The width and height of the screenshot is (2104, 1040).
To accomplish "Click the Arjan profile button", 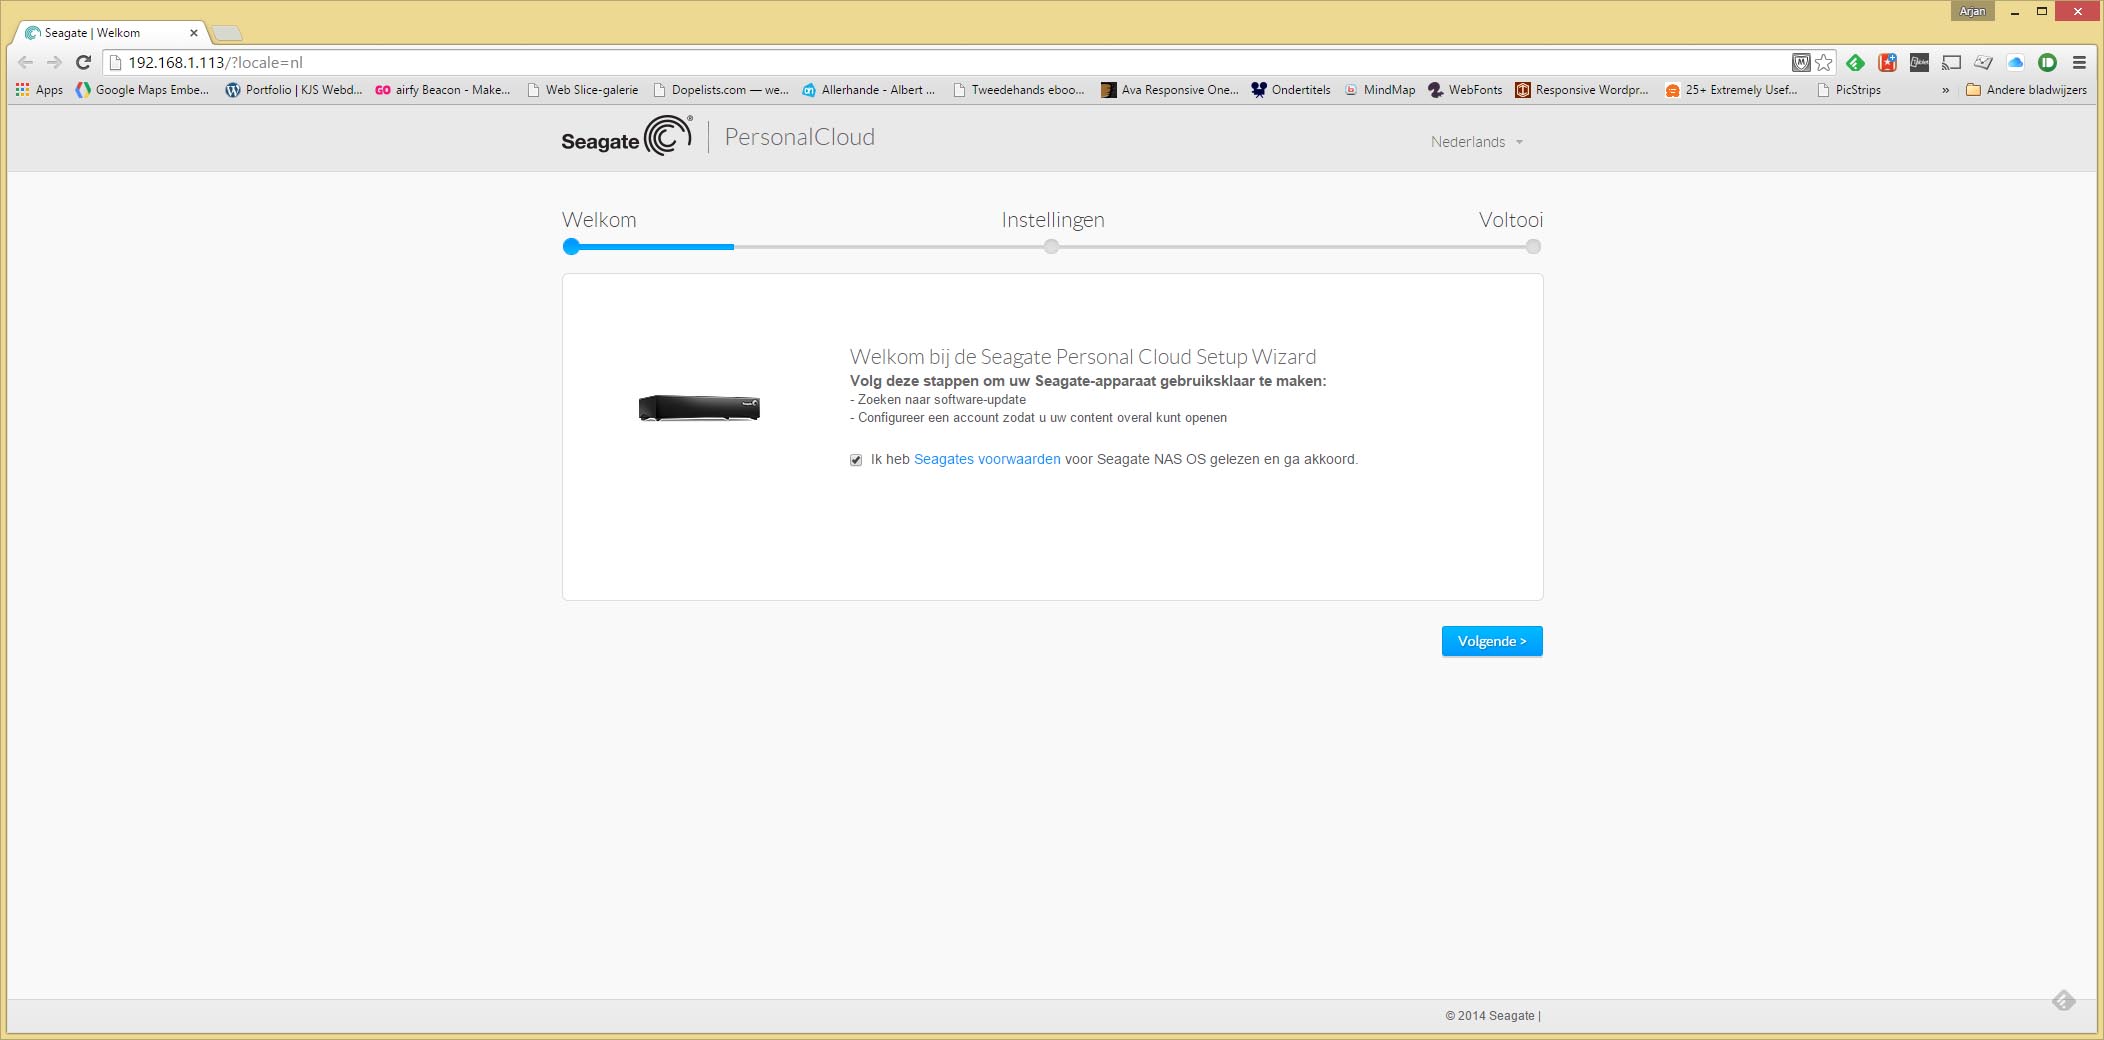I will pyautogui.click(x=1972, y=11).
